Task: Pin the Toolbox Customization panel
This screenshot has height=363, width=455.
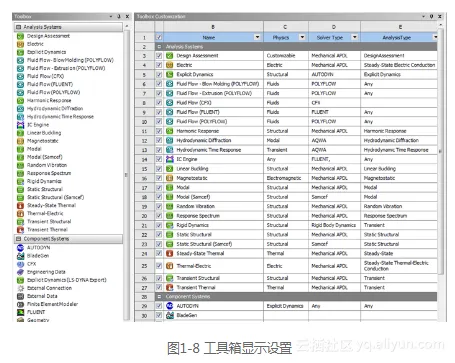Action: coord(431,16)
